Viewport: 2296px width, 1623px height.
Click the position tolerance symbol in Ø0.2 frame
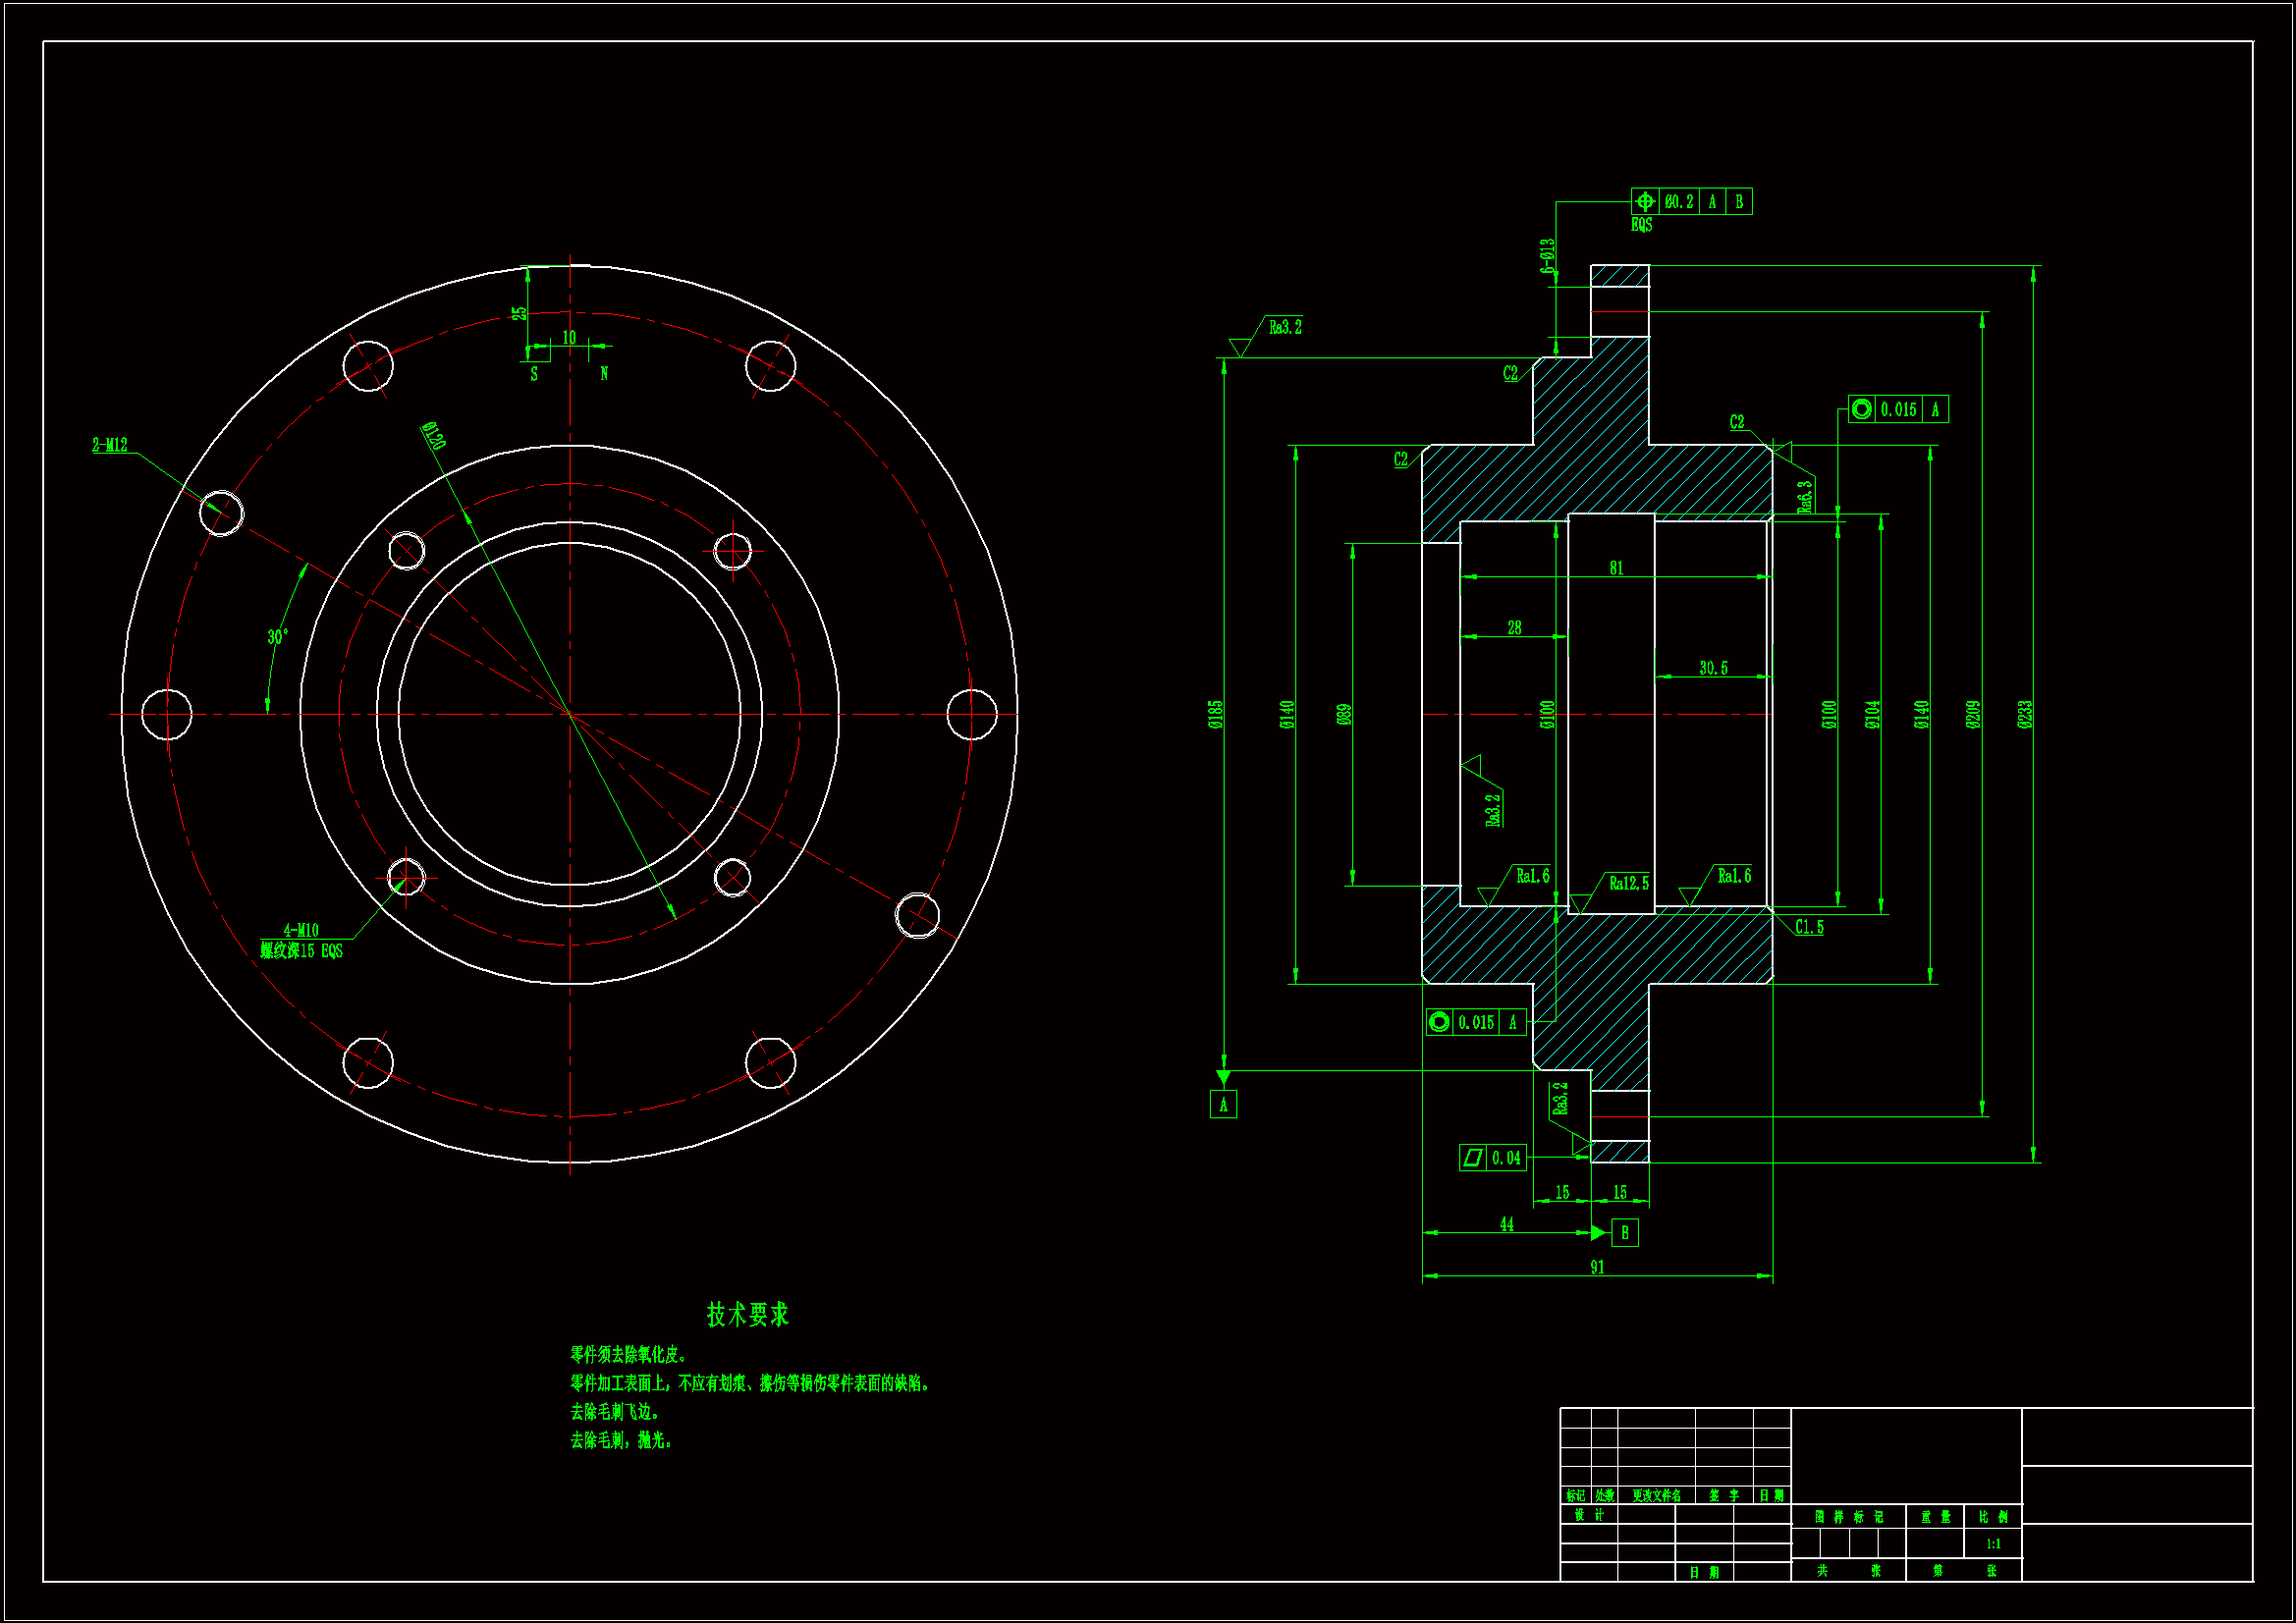click(x=1645, y=202)
